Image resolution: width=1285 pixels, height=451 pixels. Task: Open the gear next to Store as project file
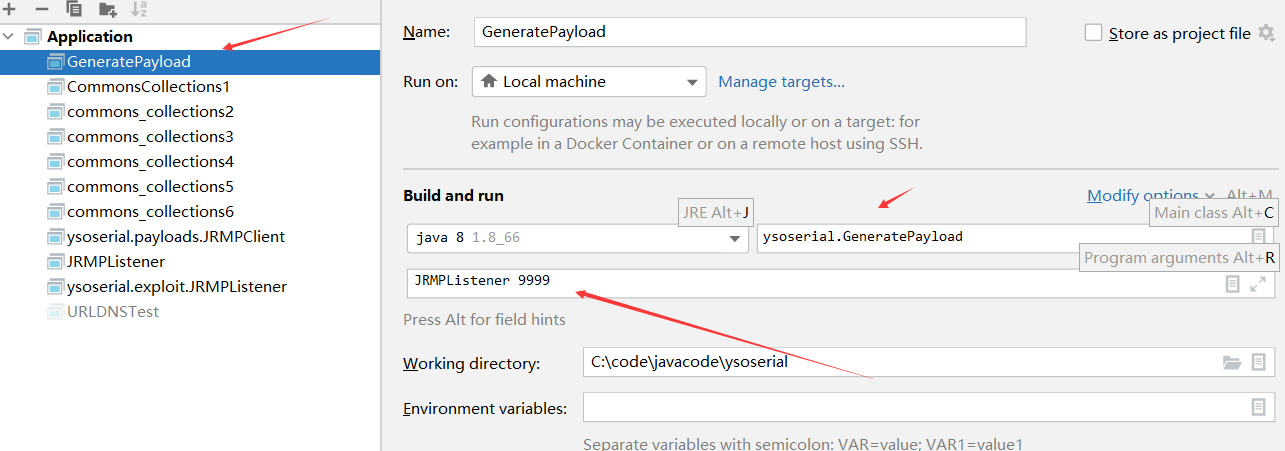click(1266, 33)
